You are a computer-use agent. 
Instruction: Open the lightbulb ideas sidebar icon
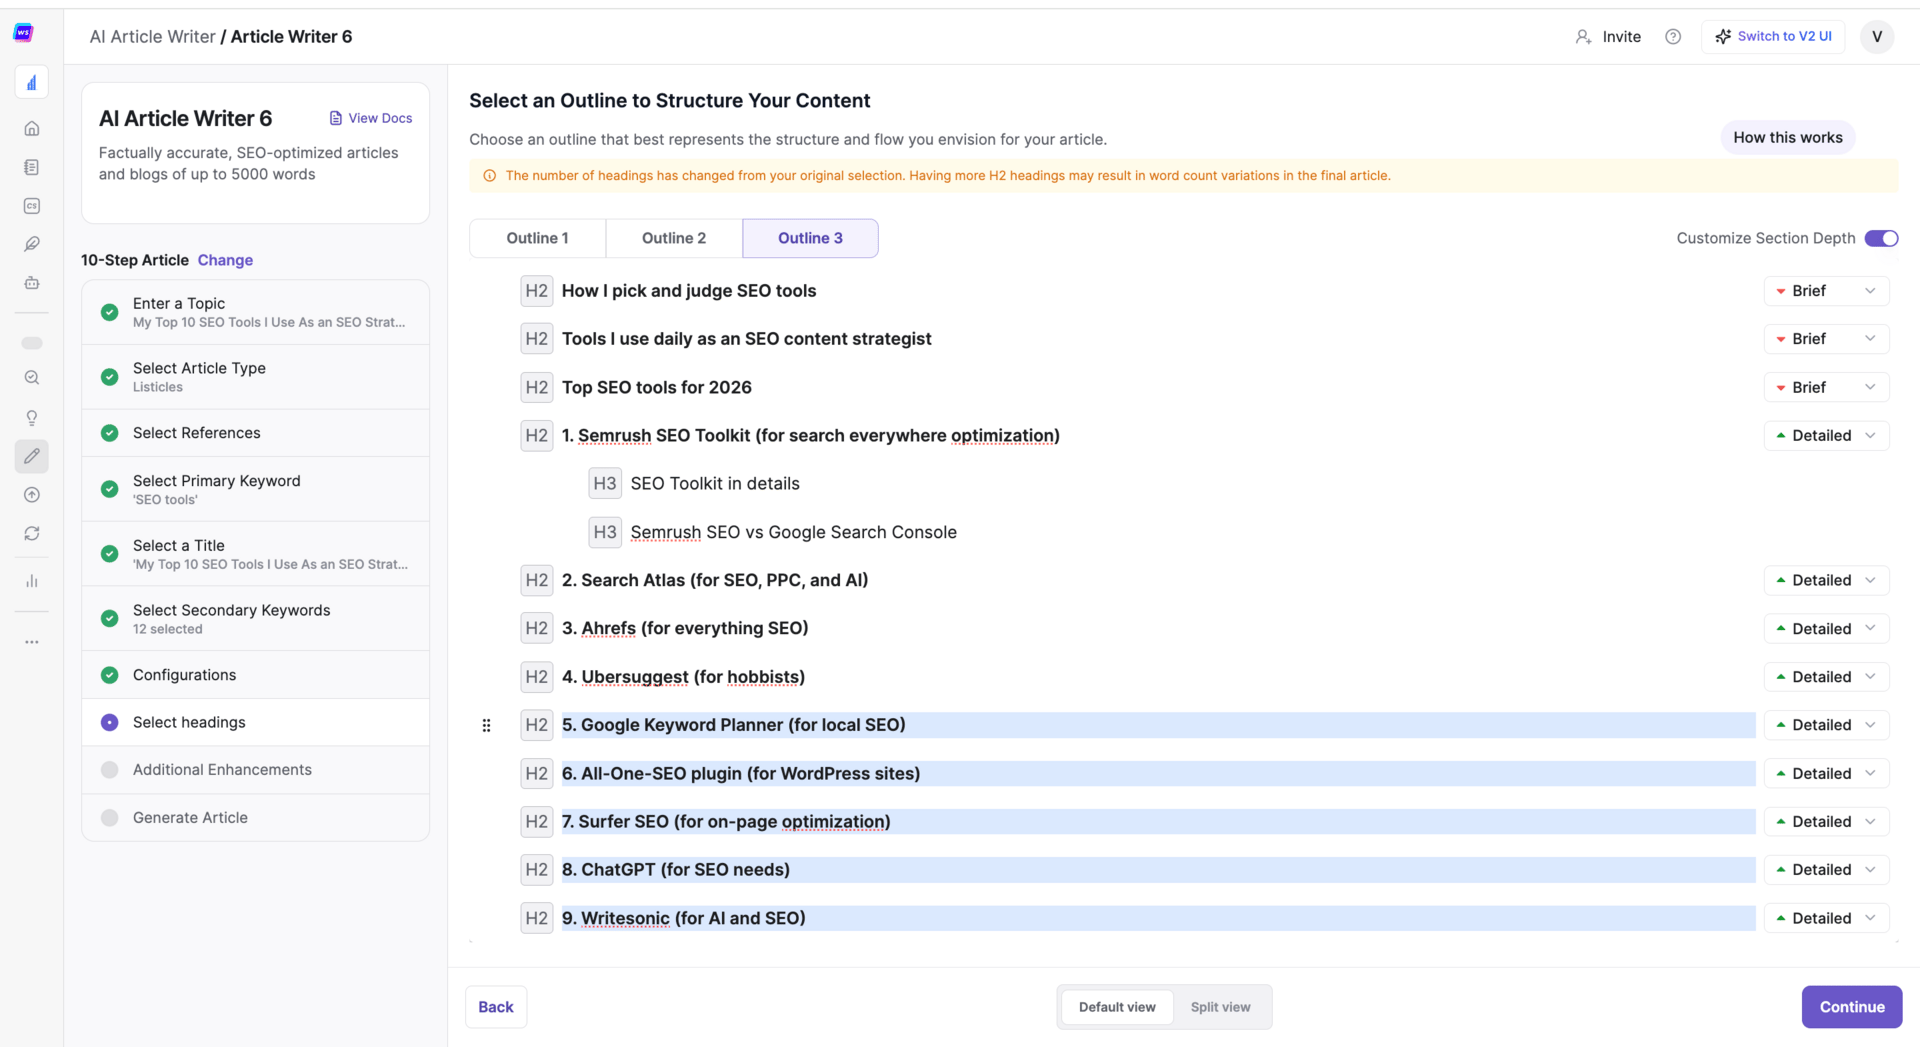(32, 418)
